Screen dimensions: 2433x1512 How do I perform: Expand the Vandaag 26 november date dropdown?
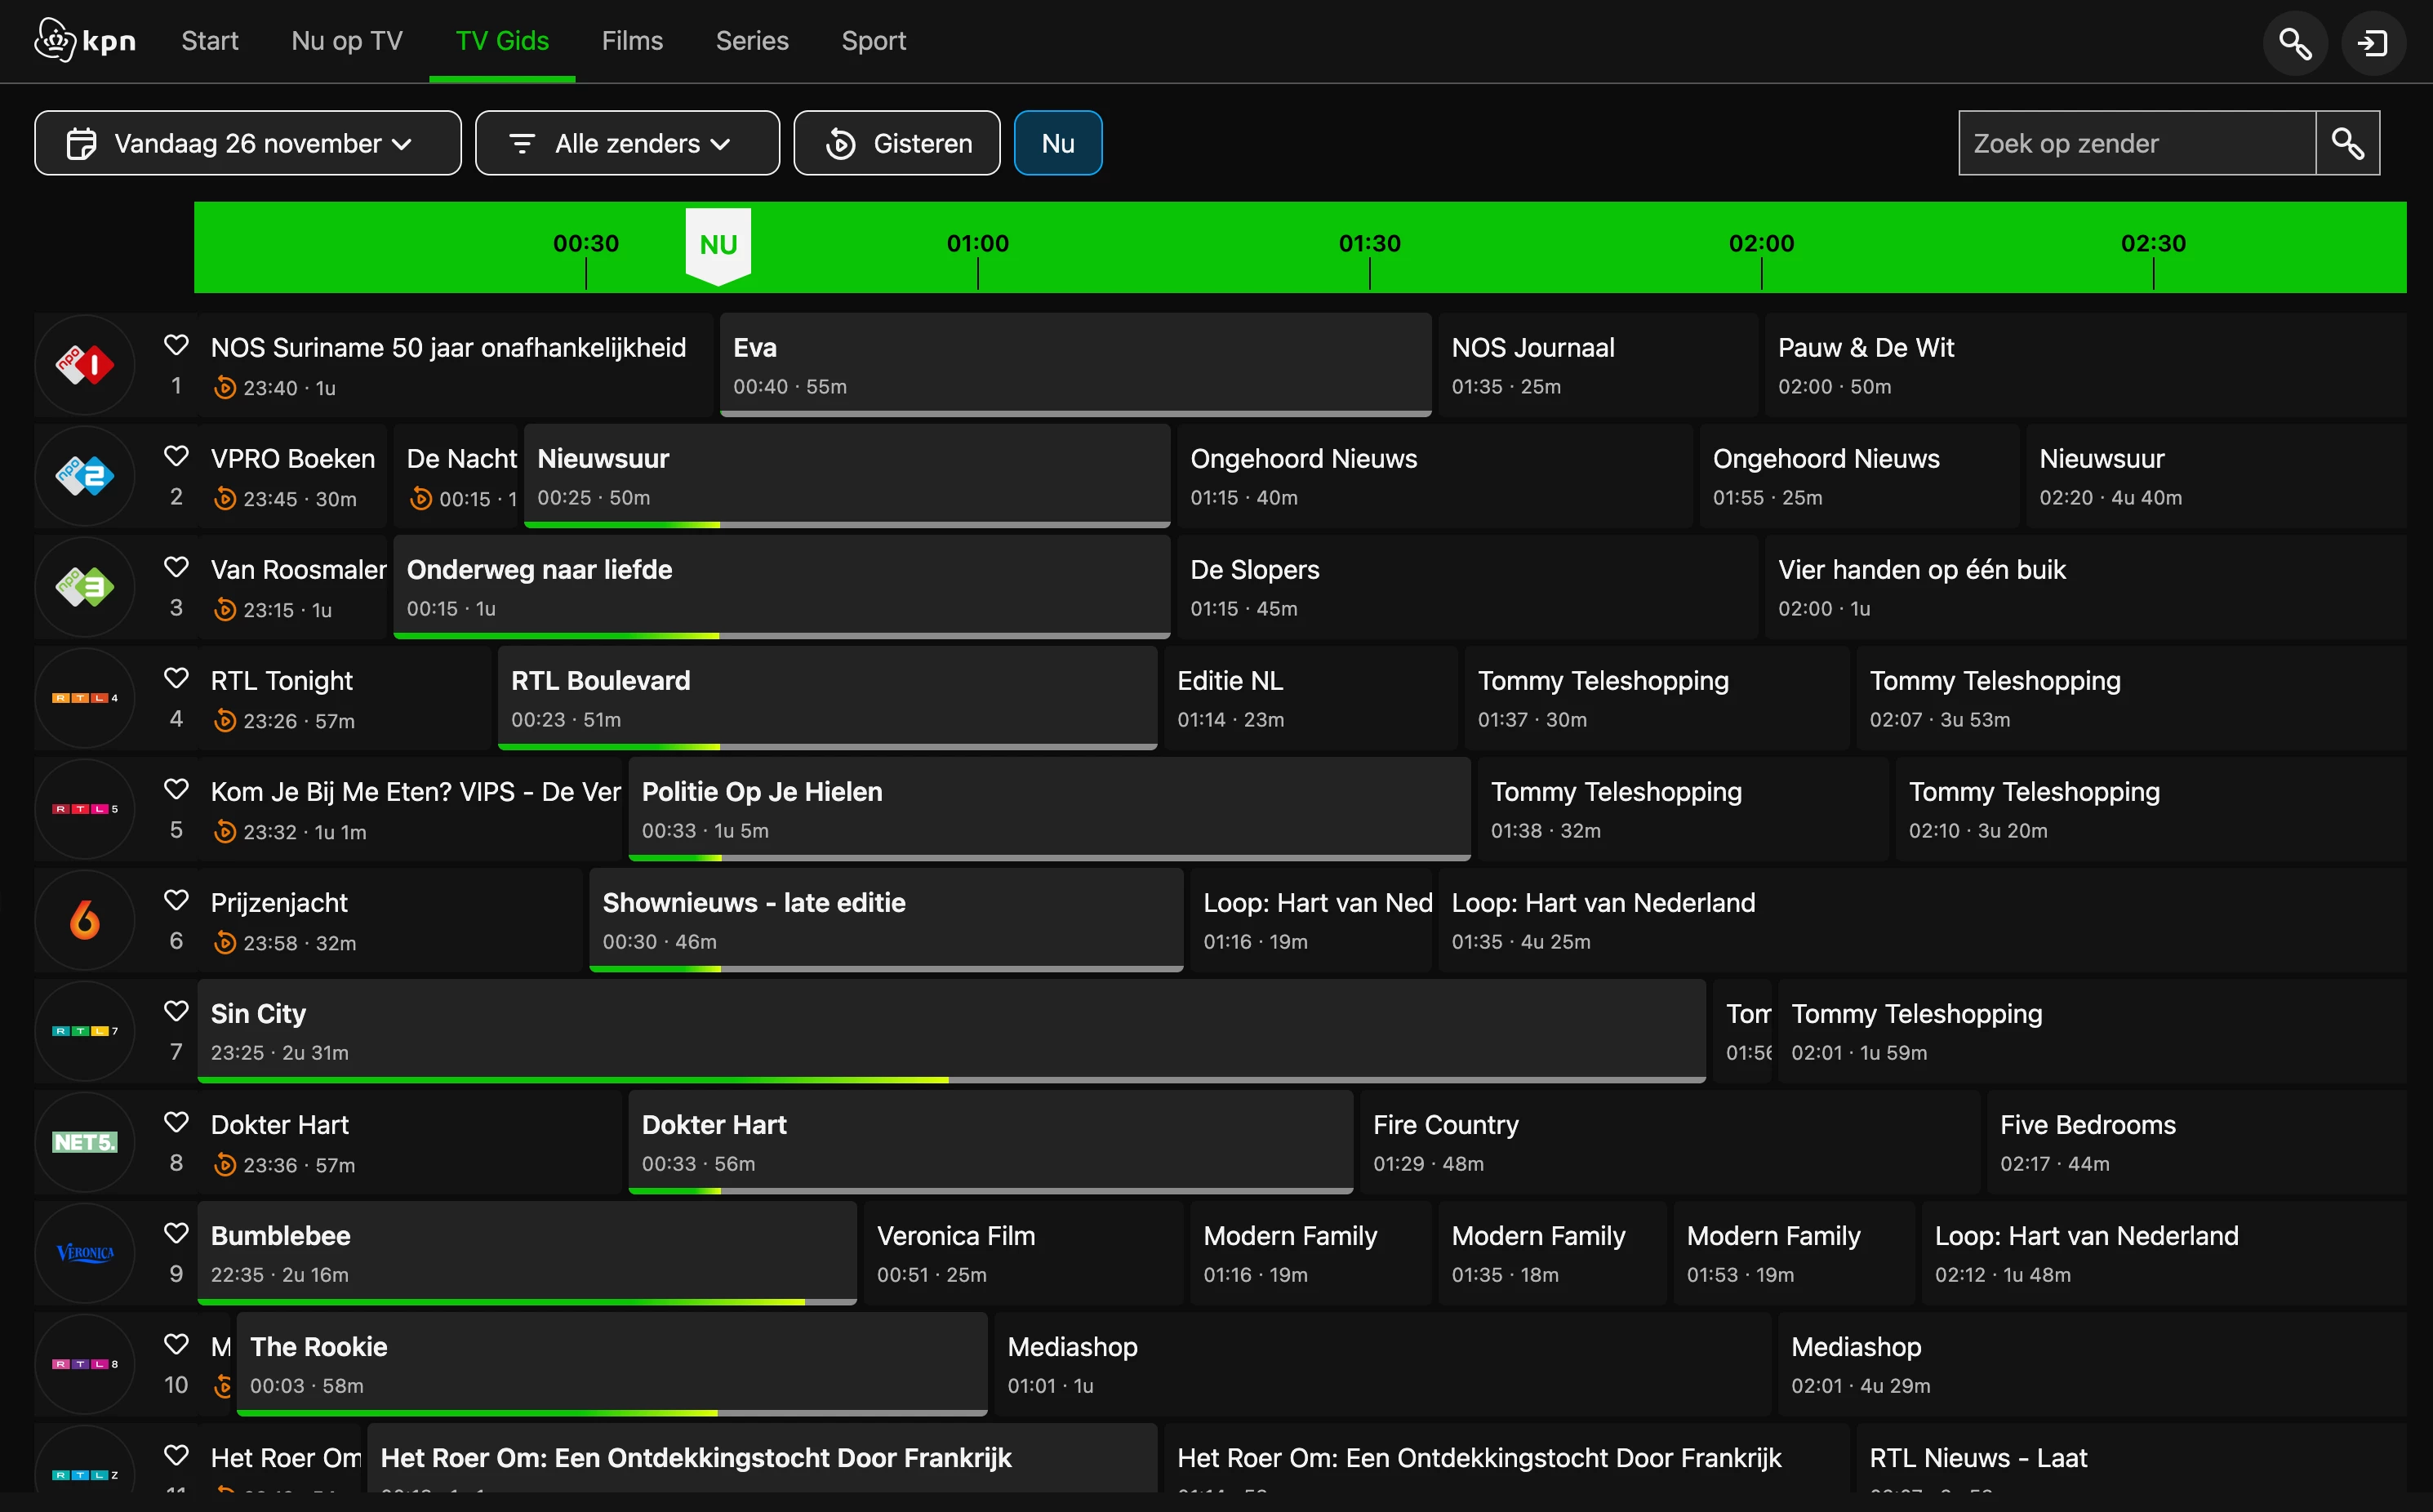point(247,143)
